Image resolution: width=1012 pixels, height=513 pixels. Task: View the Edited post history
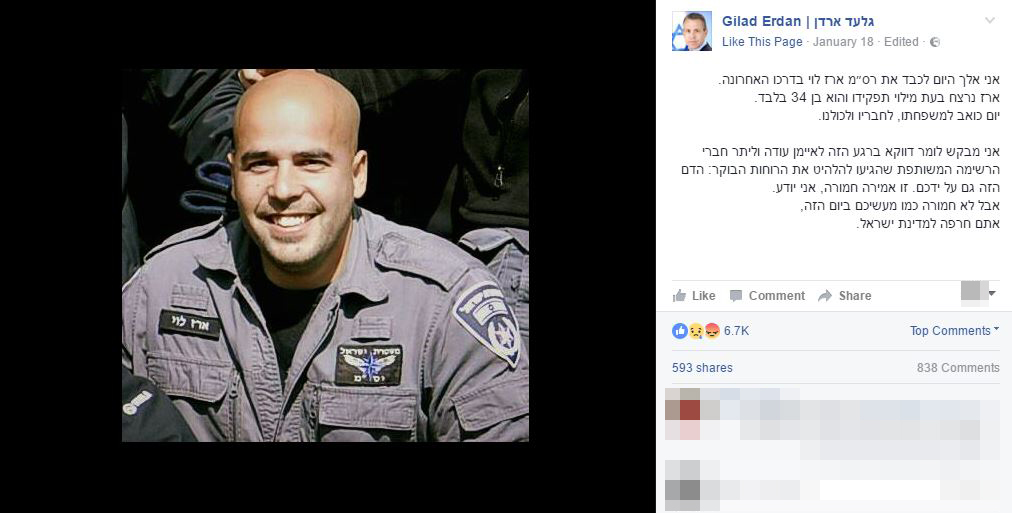[x=901, y=42]
